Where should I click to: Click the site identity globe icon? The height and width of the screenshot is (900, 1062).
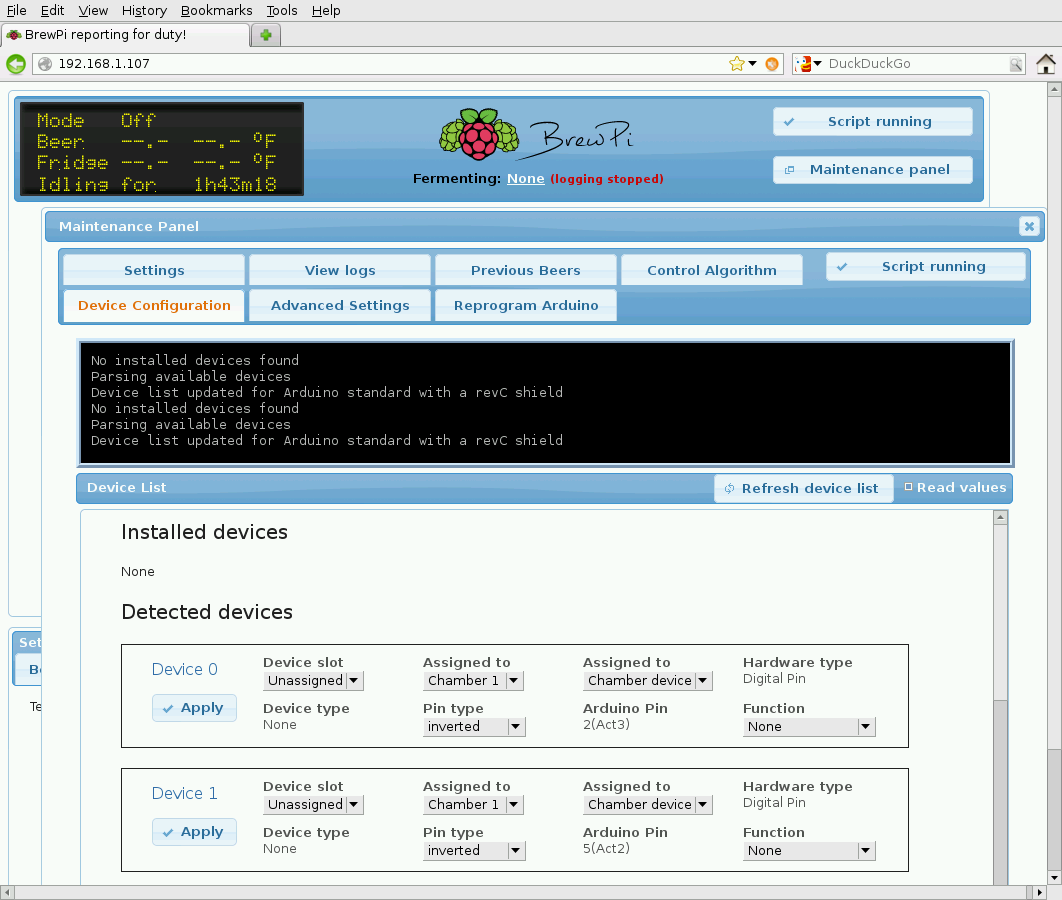click(45, 64)
